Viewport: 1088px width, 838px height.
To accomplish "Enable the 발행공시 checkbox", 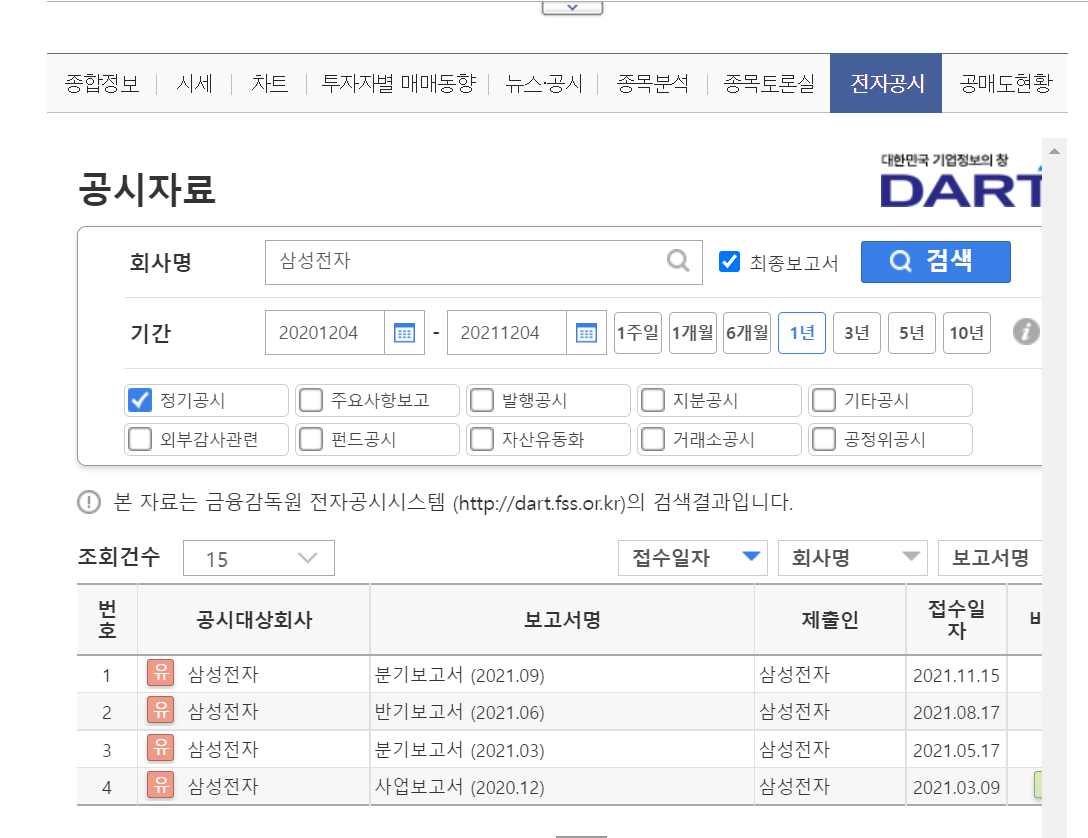I will click(482, 400).
